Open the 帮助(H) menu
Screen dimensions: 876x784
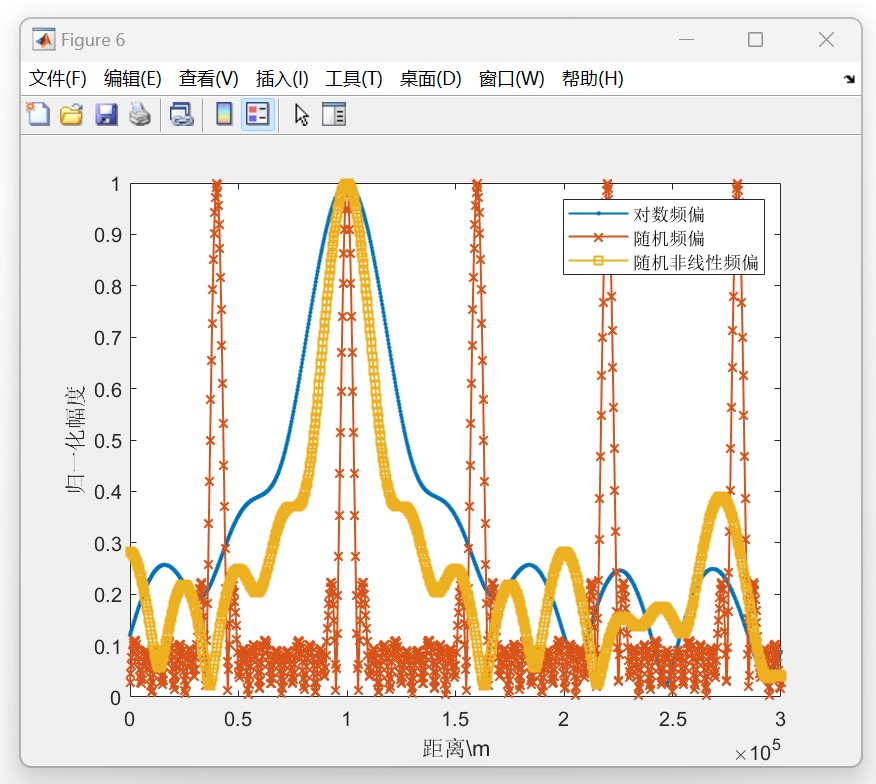tap(592, 79)
